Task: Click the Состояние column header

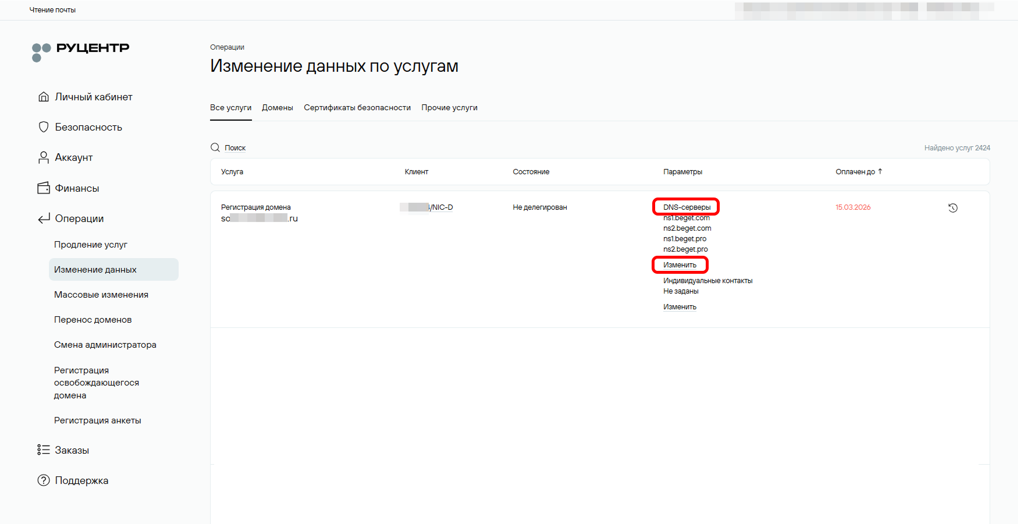Action: click(531, 172)
